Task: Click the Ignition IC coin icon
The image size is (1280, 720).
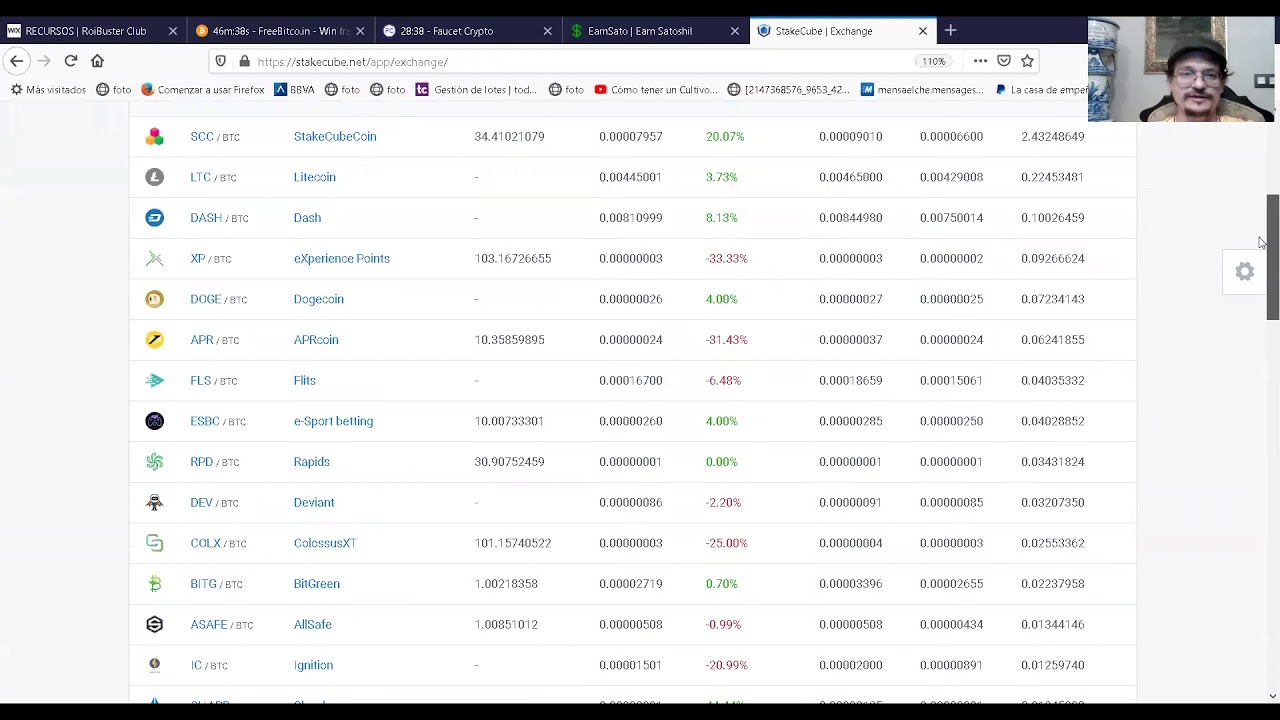Action: tap(154, 665)
